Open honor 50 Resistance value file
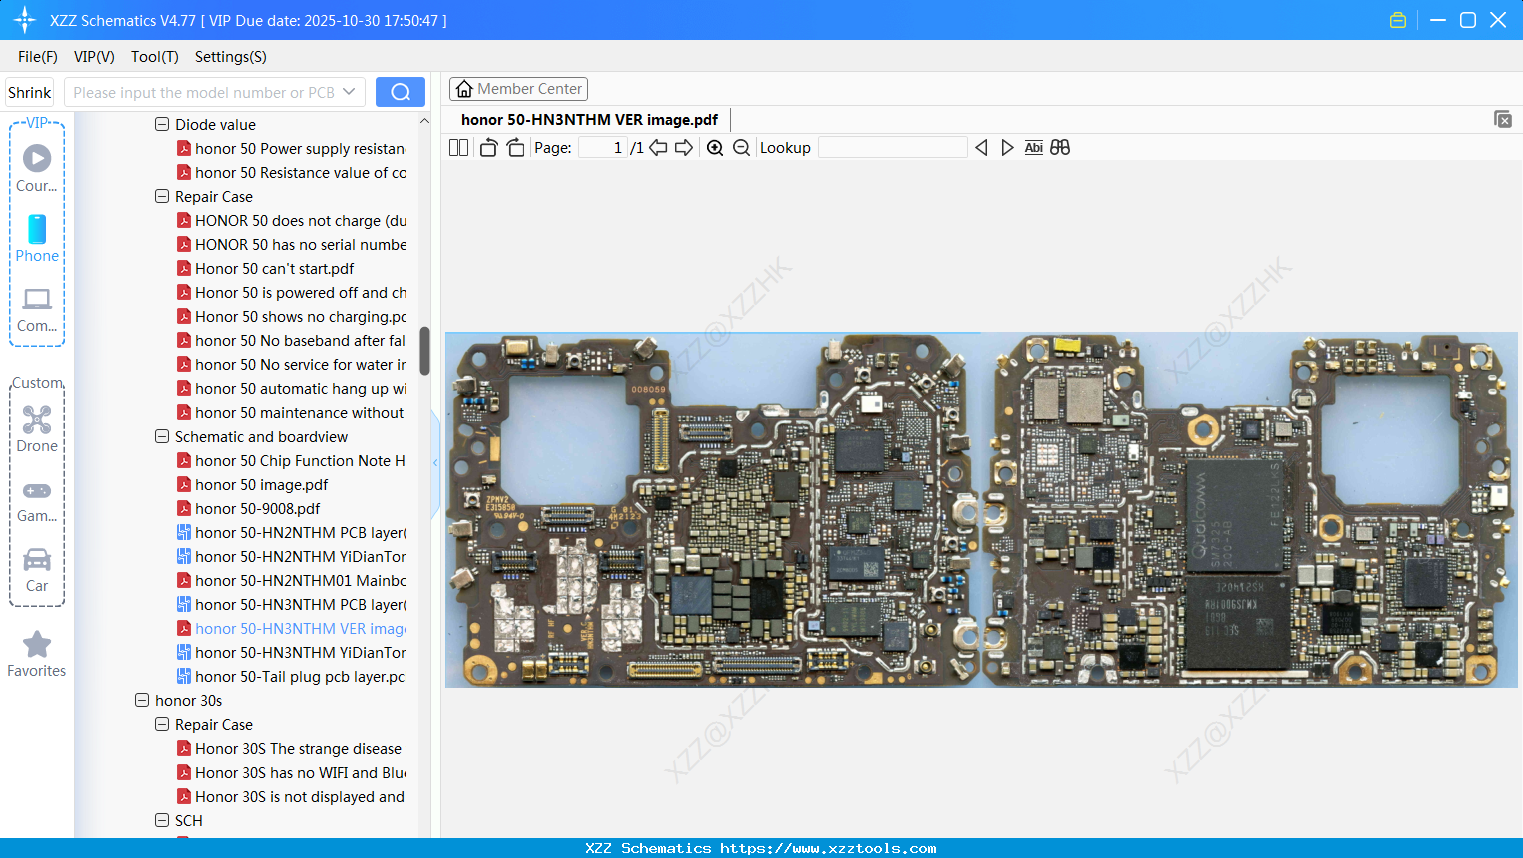Image resolution: width=1523 pixels, height=858 pixels. pyautogui.click(x=291, y=173)
